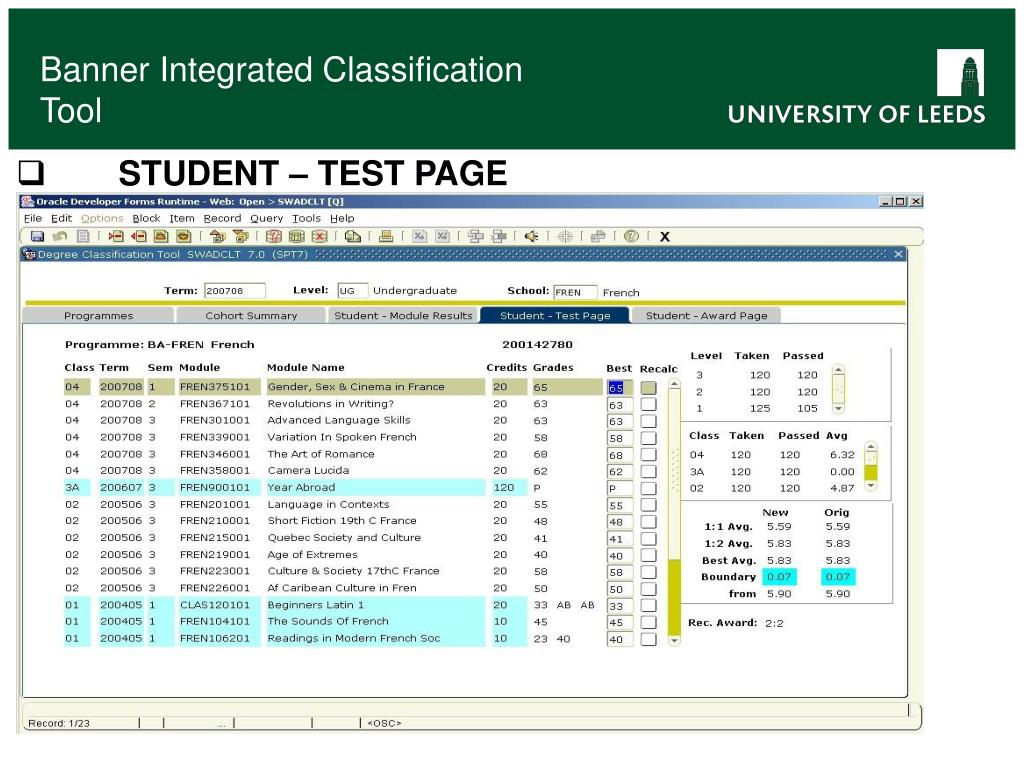The width and height of the screenshot is (1024, 768).
Task: Click the highlighted New Boundary value 0.07
Action: [779, 577]
